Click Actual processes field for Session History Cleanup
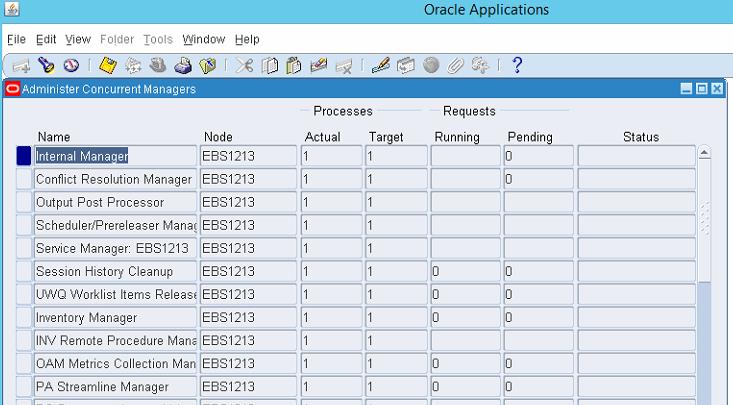 331,271
